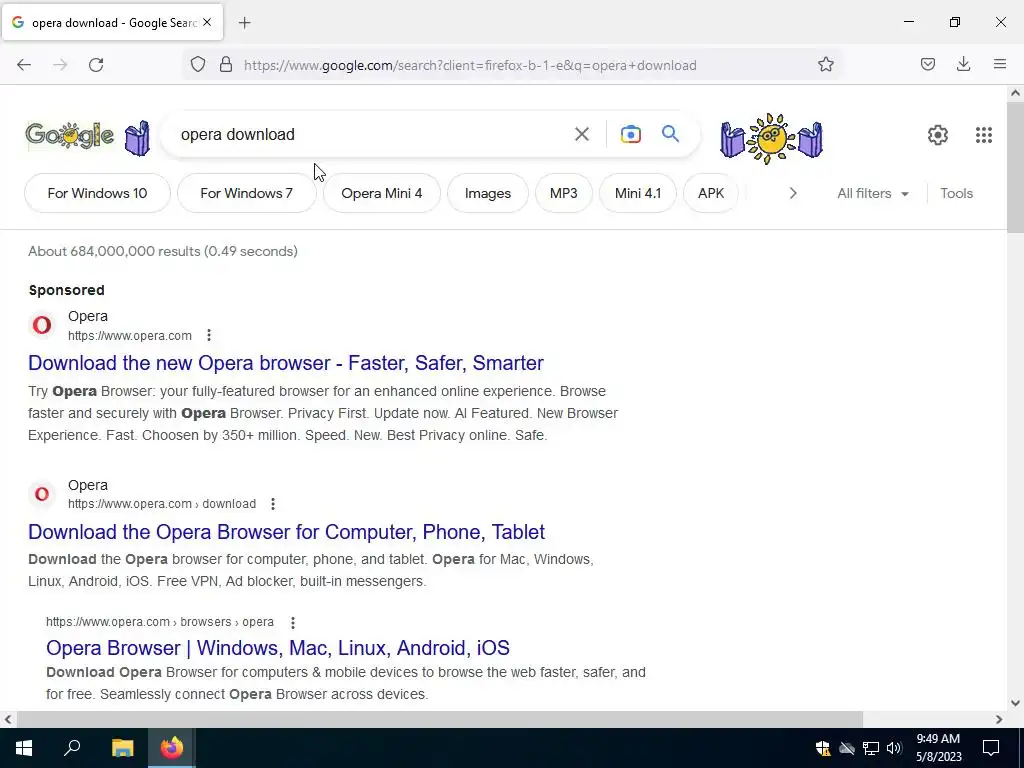This screenshot has width=1024, height=768.
Task: Open the sun doodle with books
Action: [x=771, y=138]
